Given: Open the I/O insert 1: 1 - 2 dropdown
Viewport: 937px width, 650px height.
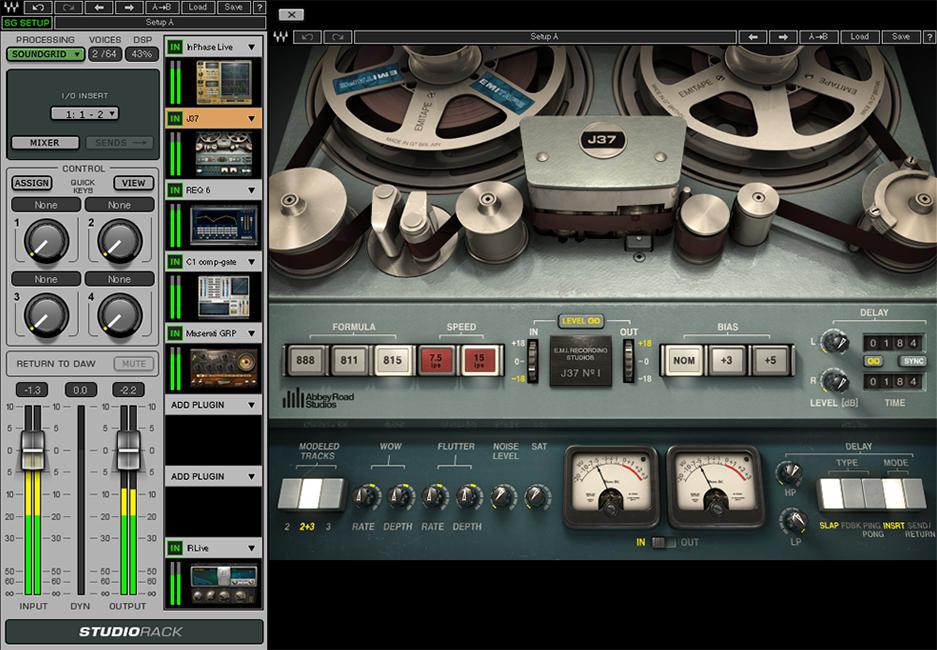Looking at the screenshot, I should click(x=84, y=114).
